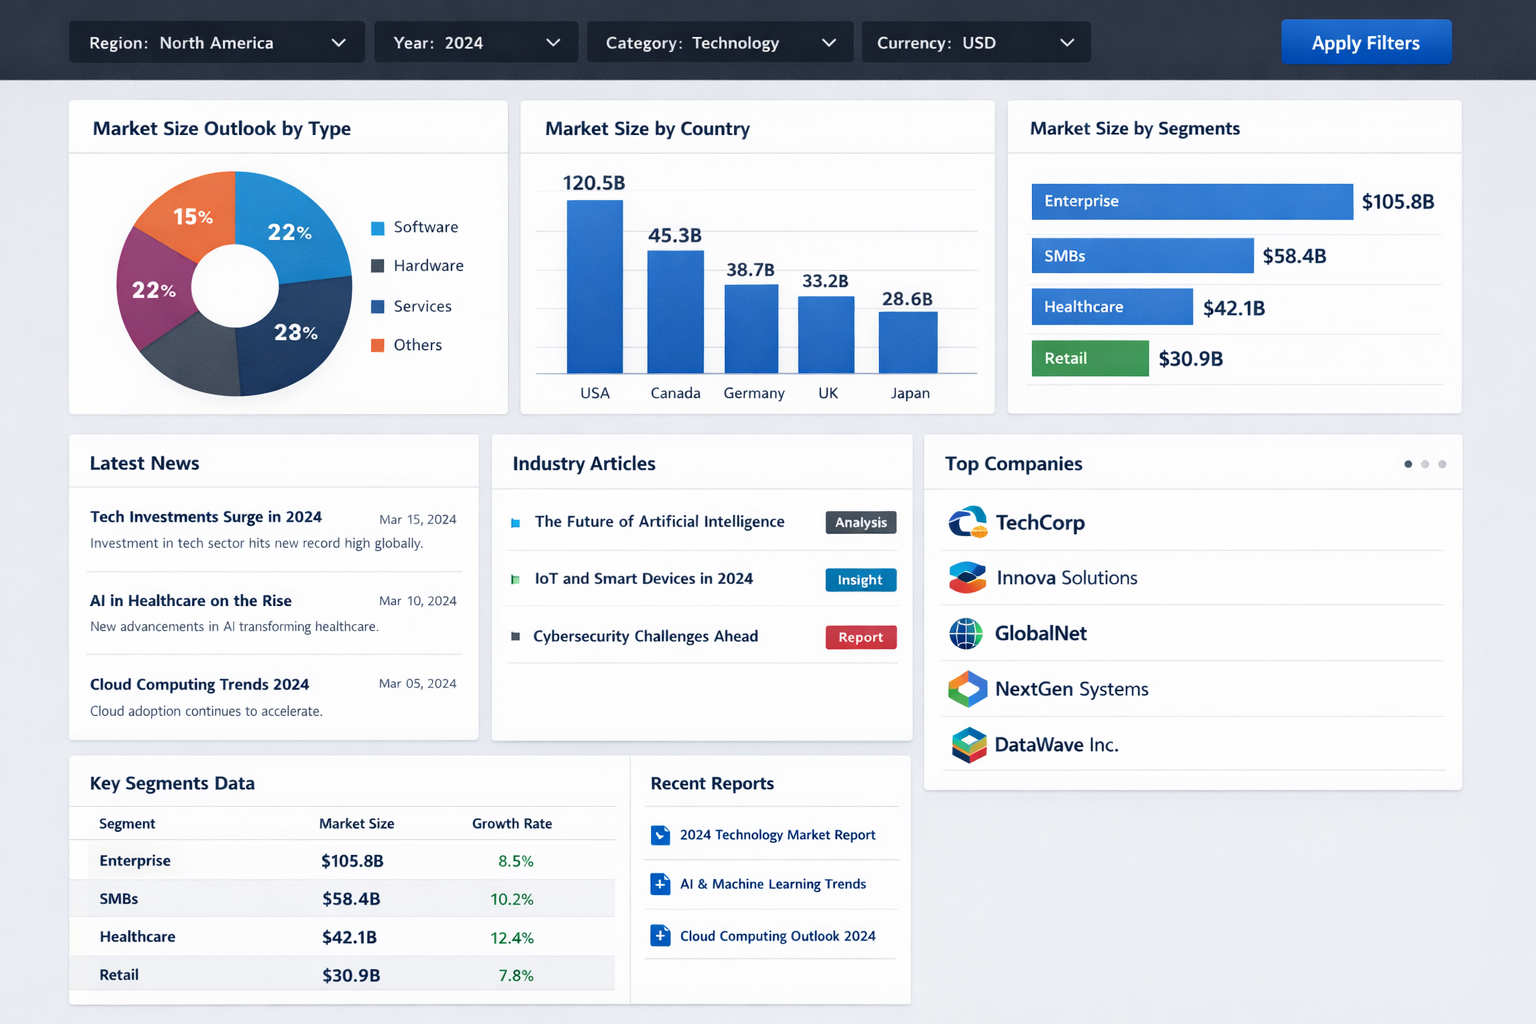Click the AI & Machine Learning Trends report icon
Viewport: 1536px width, 1024px height.
[660, 884]
